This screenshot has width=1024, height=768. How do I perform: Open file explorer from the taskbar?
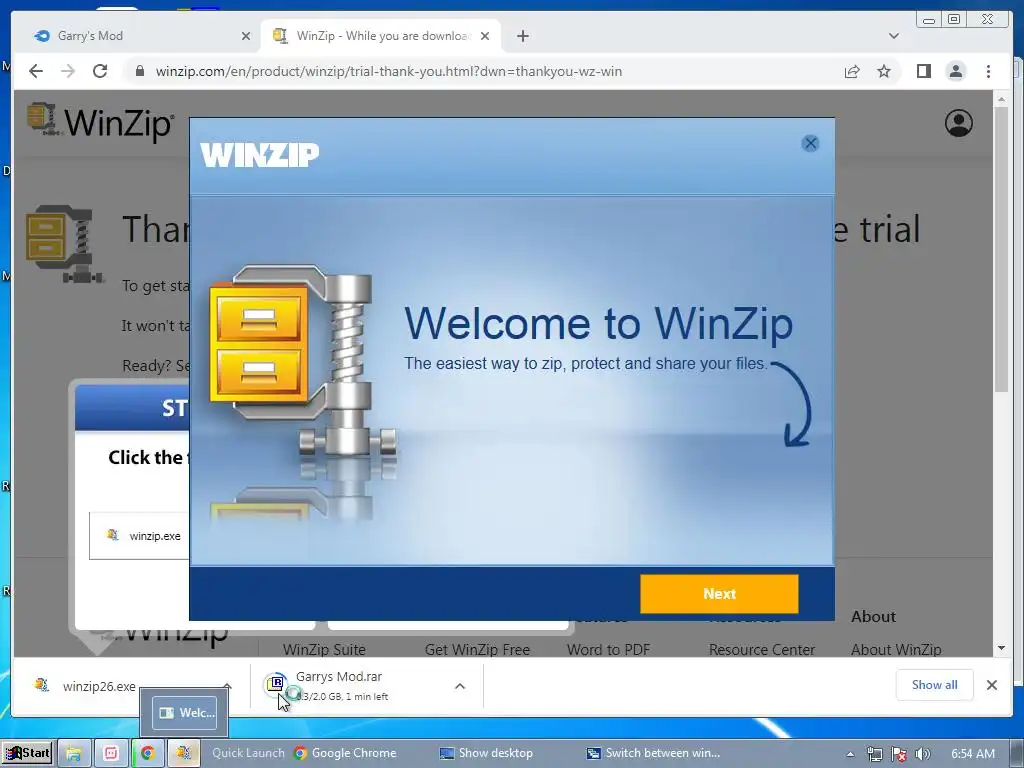pyautogui.click(x=74, y=753)
